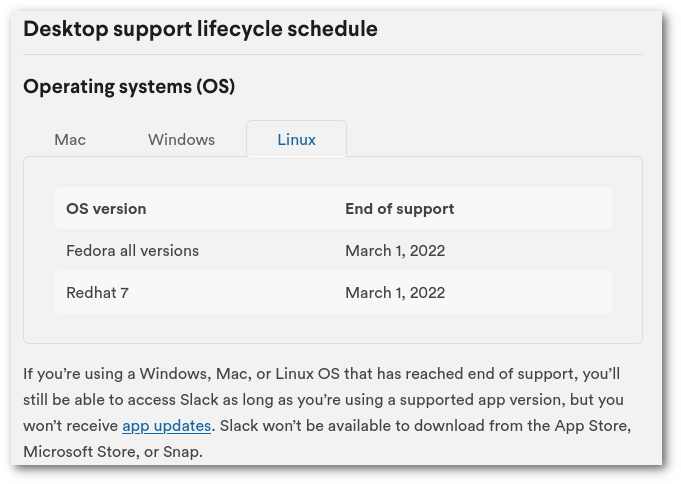Click the phrase reached end of support
The height and width of the screenshot is (484, 681).
click(489, 374)
